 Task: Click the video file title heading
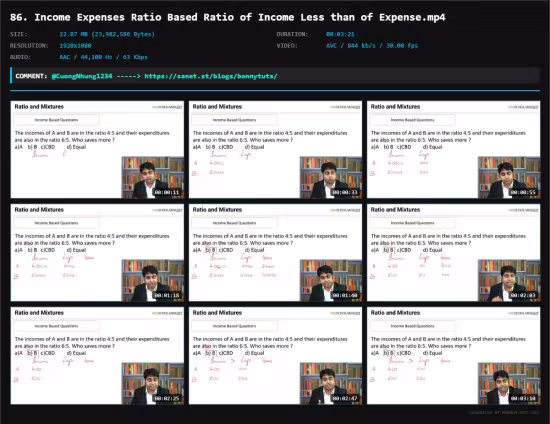coord(228,17)
